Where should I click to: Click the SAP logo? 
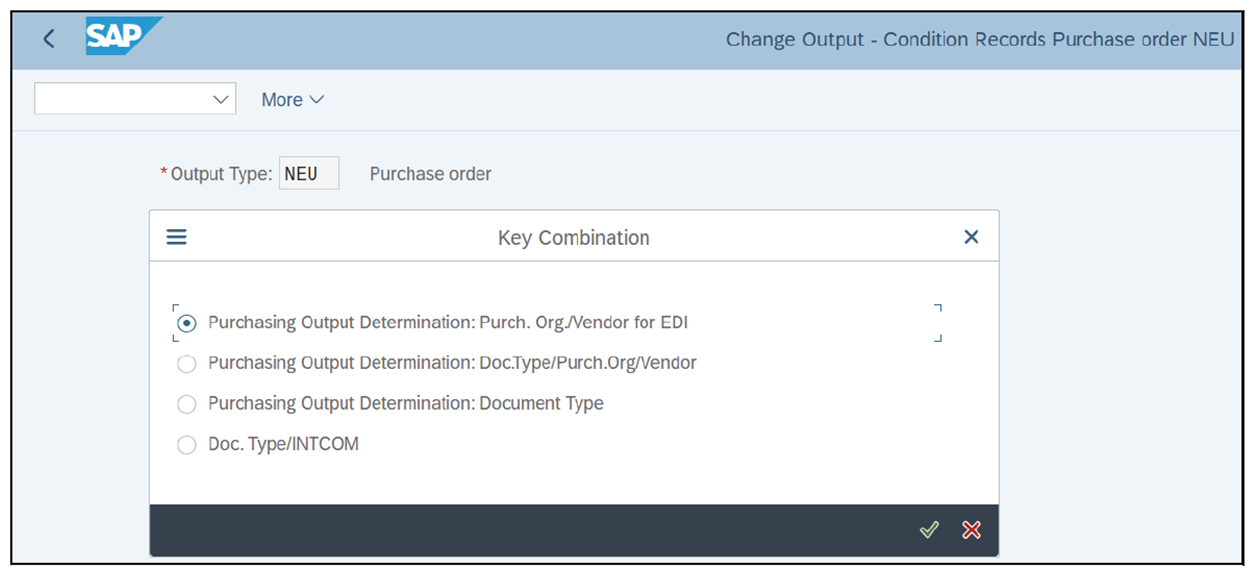124,37
